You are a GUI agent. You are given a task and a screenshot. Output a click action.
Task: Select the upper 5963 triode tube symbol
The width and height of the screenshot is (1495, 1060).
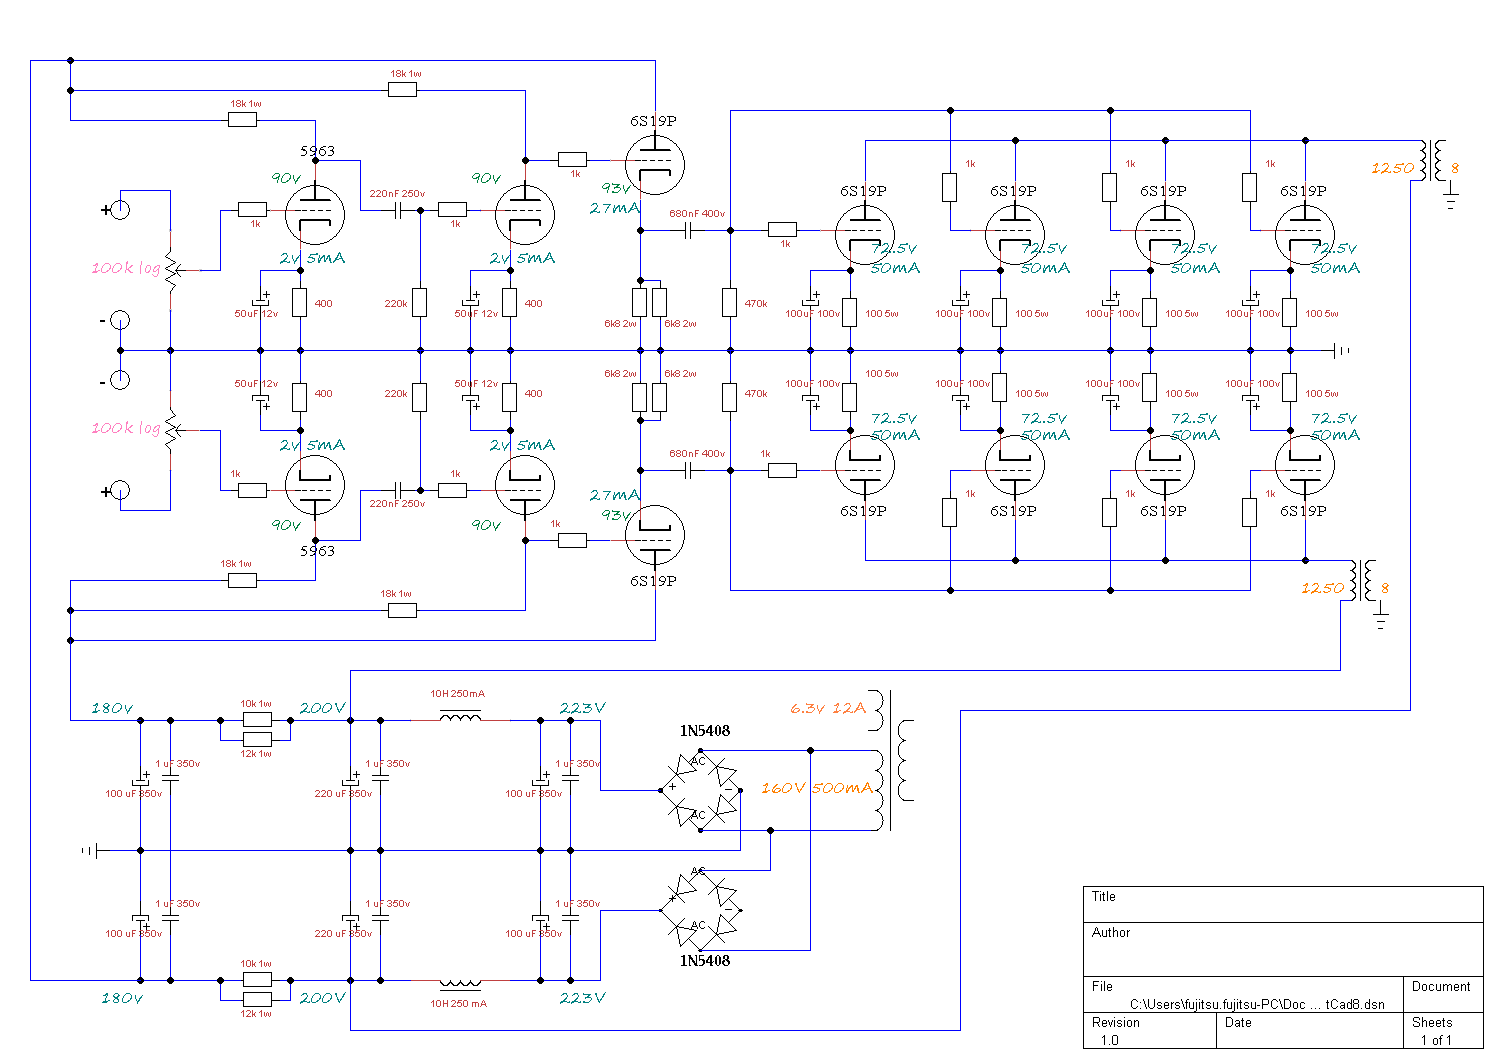click(315, 214)
